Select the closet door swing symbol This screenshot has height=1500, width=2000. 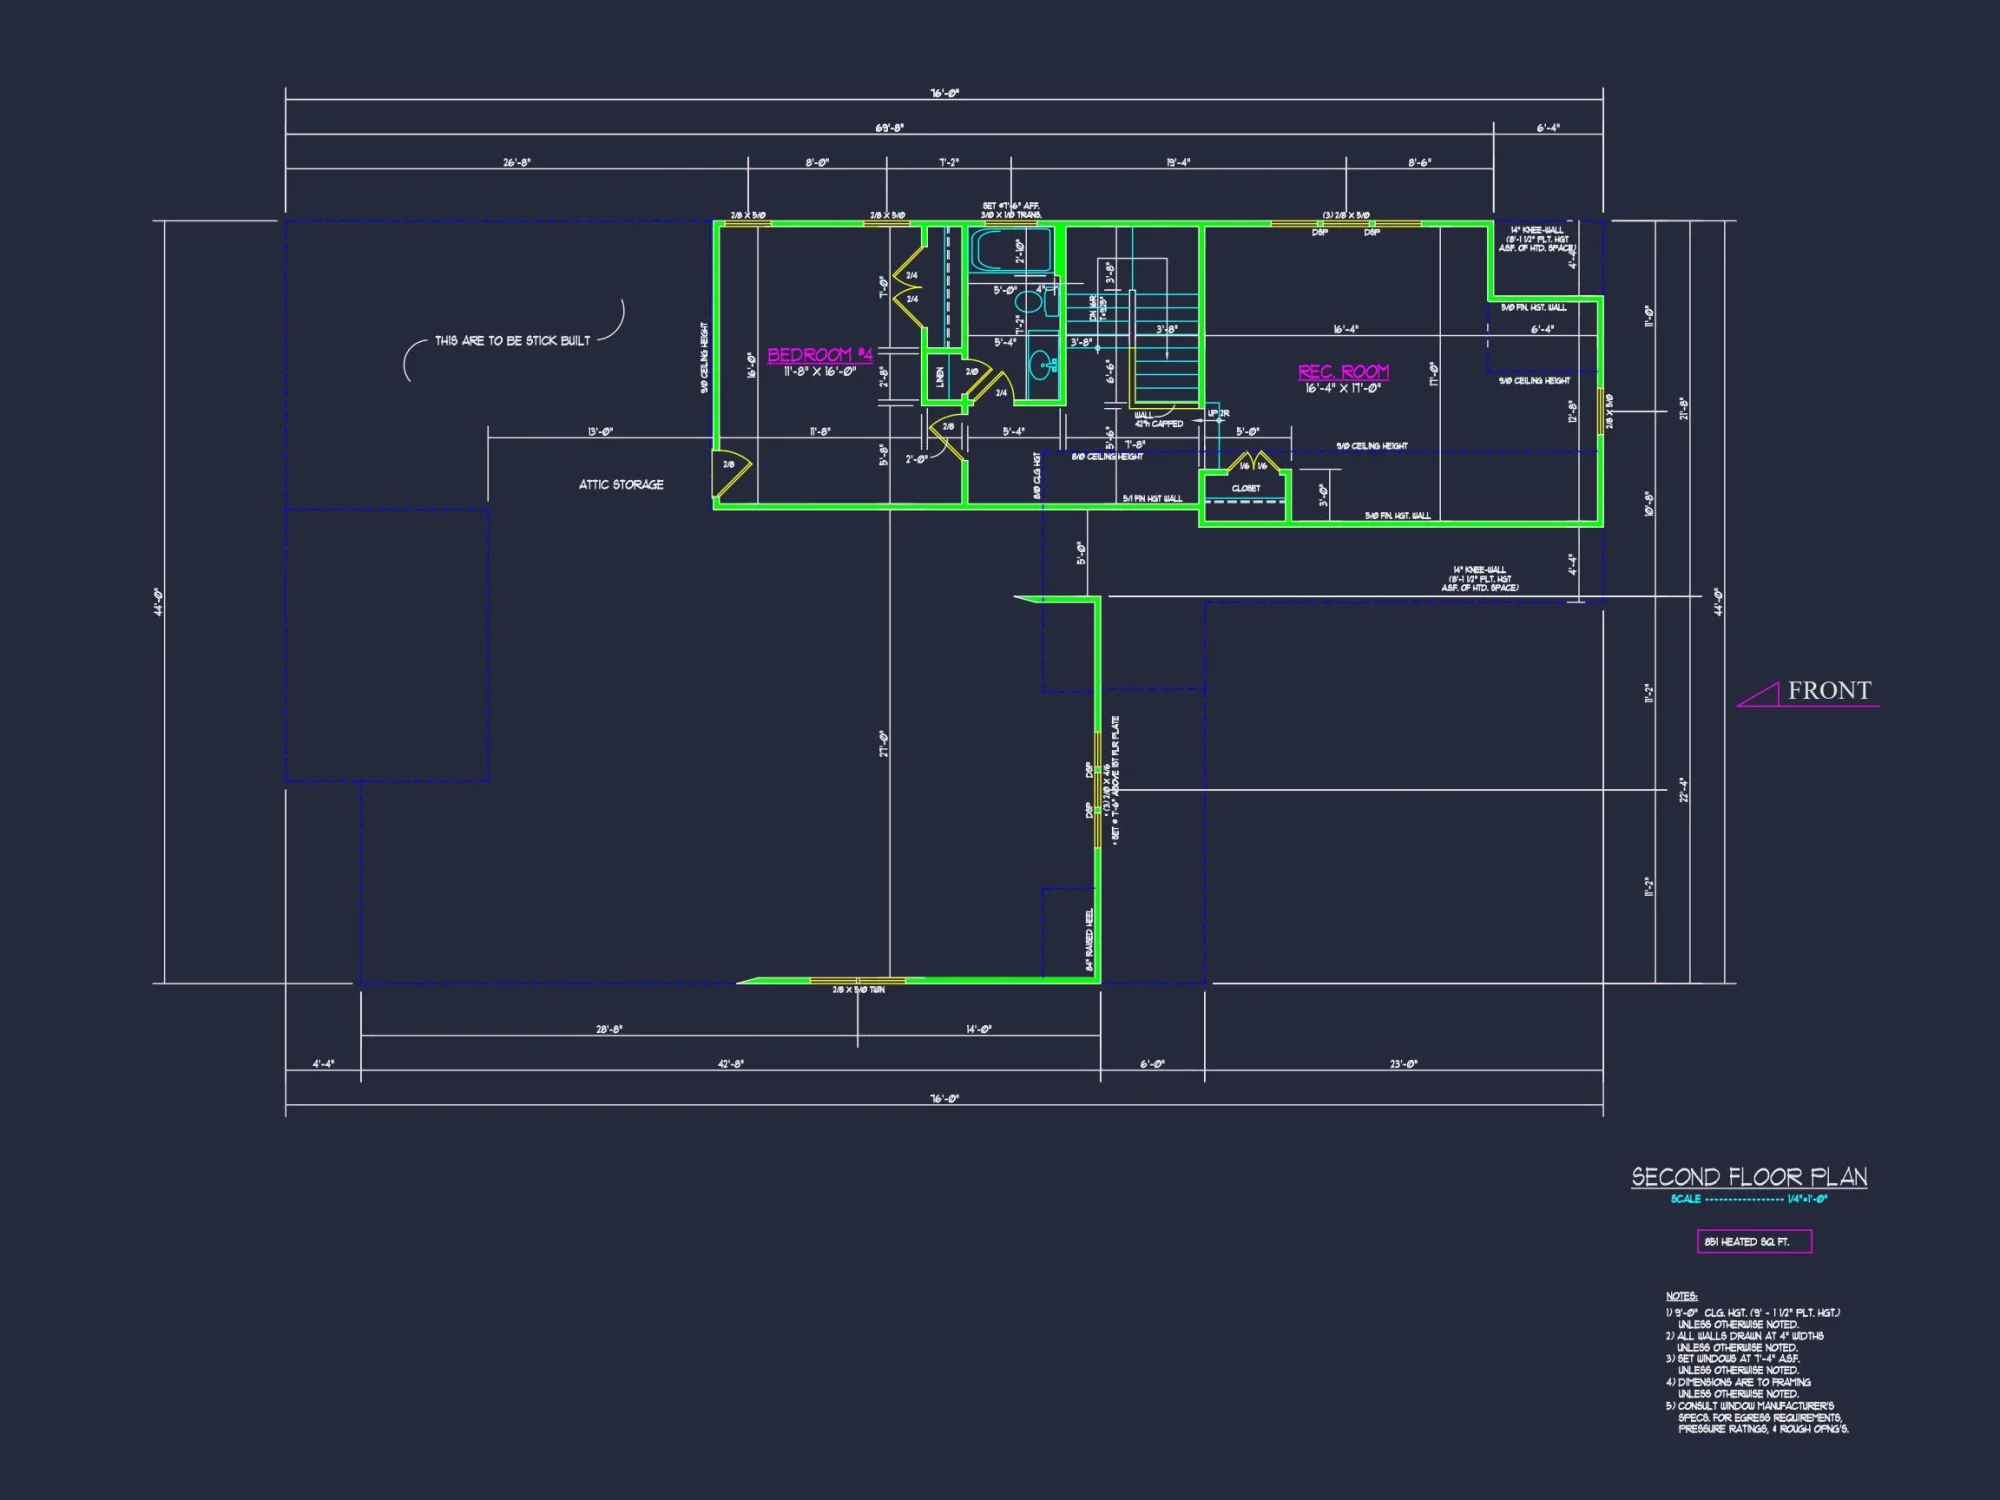coord(1252,463)
